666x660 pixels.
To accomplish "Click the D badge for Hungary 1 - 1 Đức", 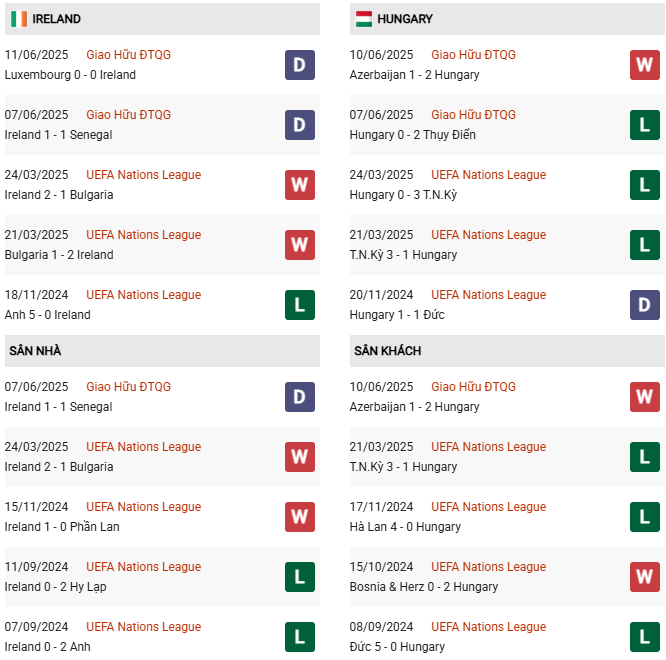I will [644, 305].
